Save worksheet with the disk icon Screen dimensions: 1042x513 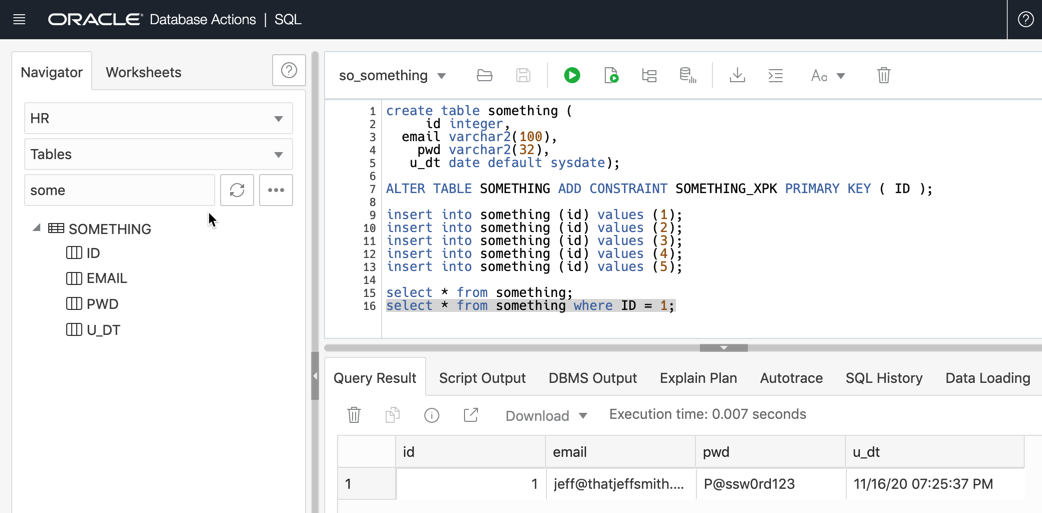pyautogui.click(x=524, y=75)
